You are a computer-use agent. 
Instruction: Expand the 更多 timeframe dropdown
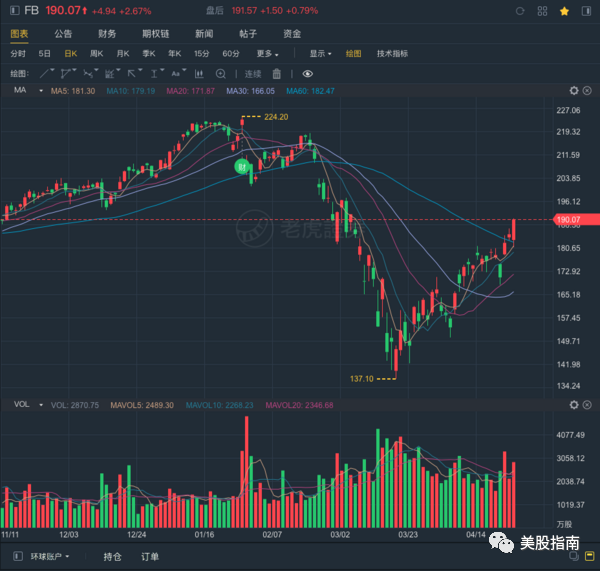pyautogui.click(x=267, y=53)
